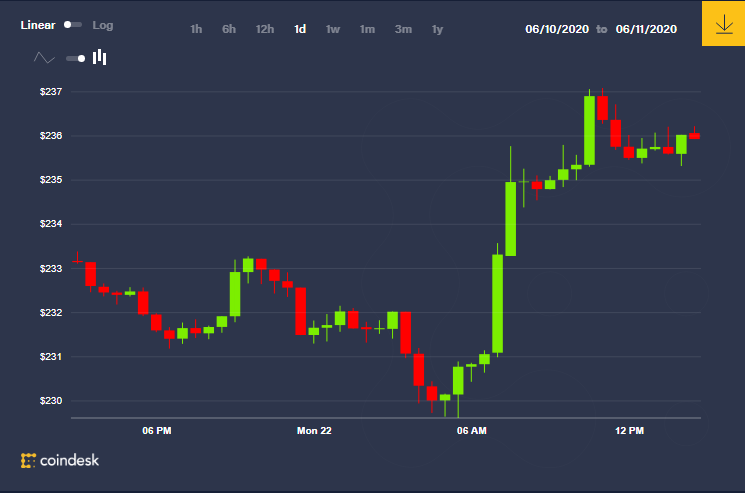
Task: Edit the end date 06/11/2020
Action: 646,29
